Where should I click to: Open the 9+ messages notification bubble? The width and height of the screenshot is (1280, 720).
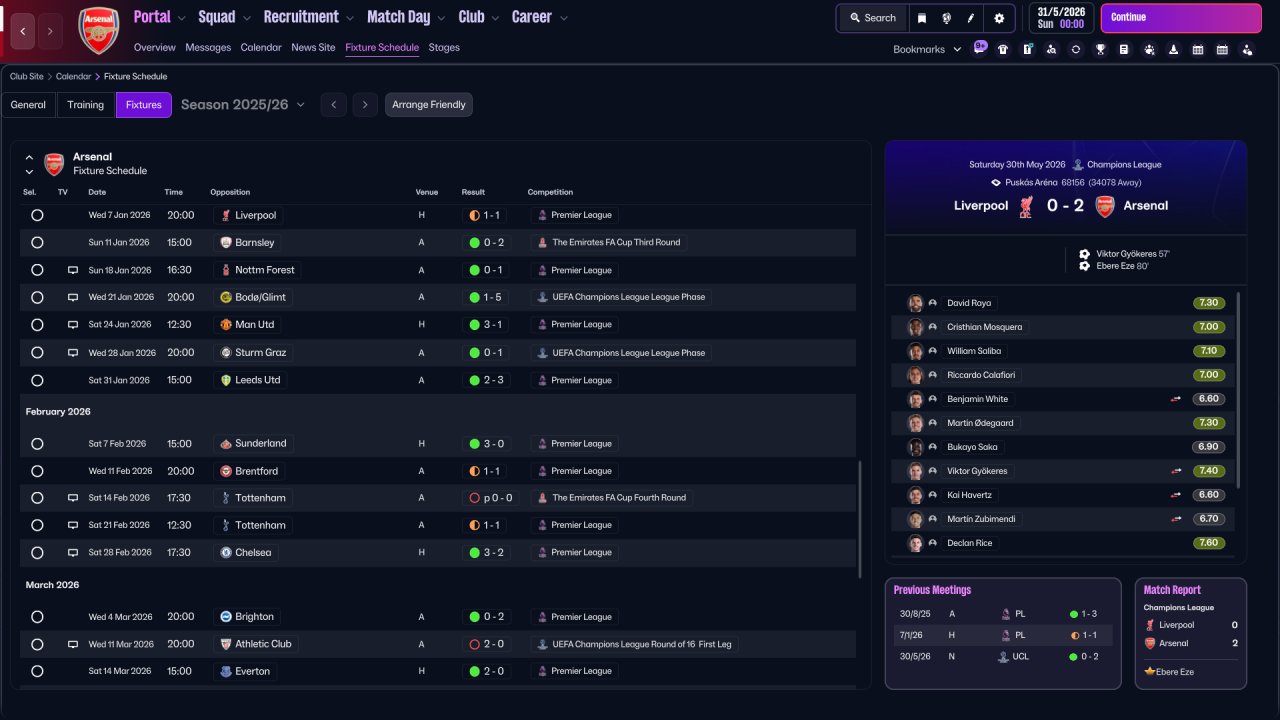tap(980, 46)
